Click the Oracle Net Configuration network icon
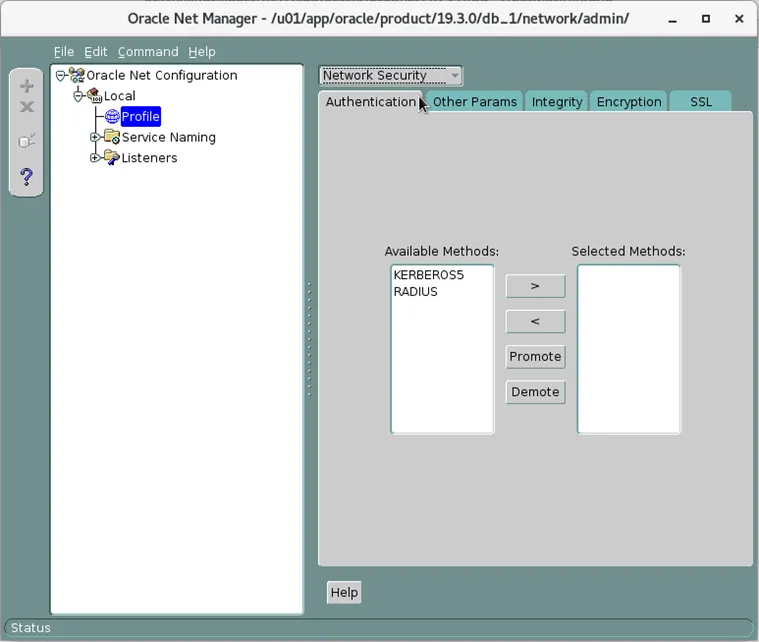 (x=76, y=75)
